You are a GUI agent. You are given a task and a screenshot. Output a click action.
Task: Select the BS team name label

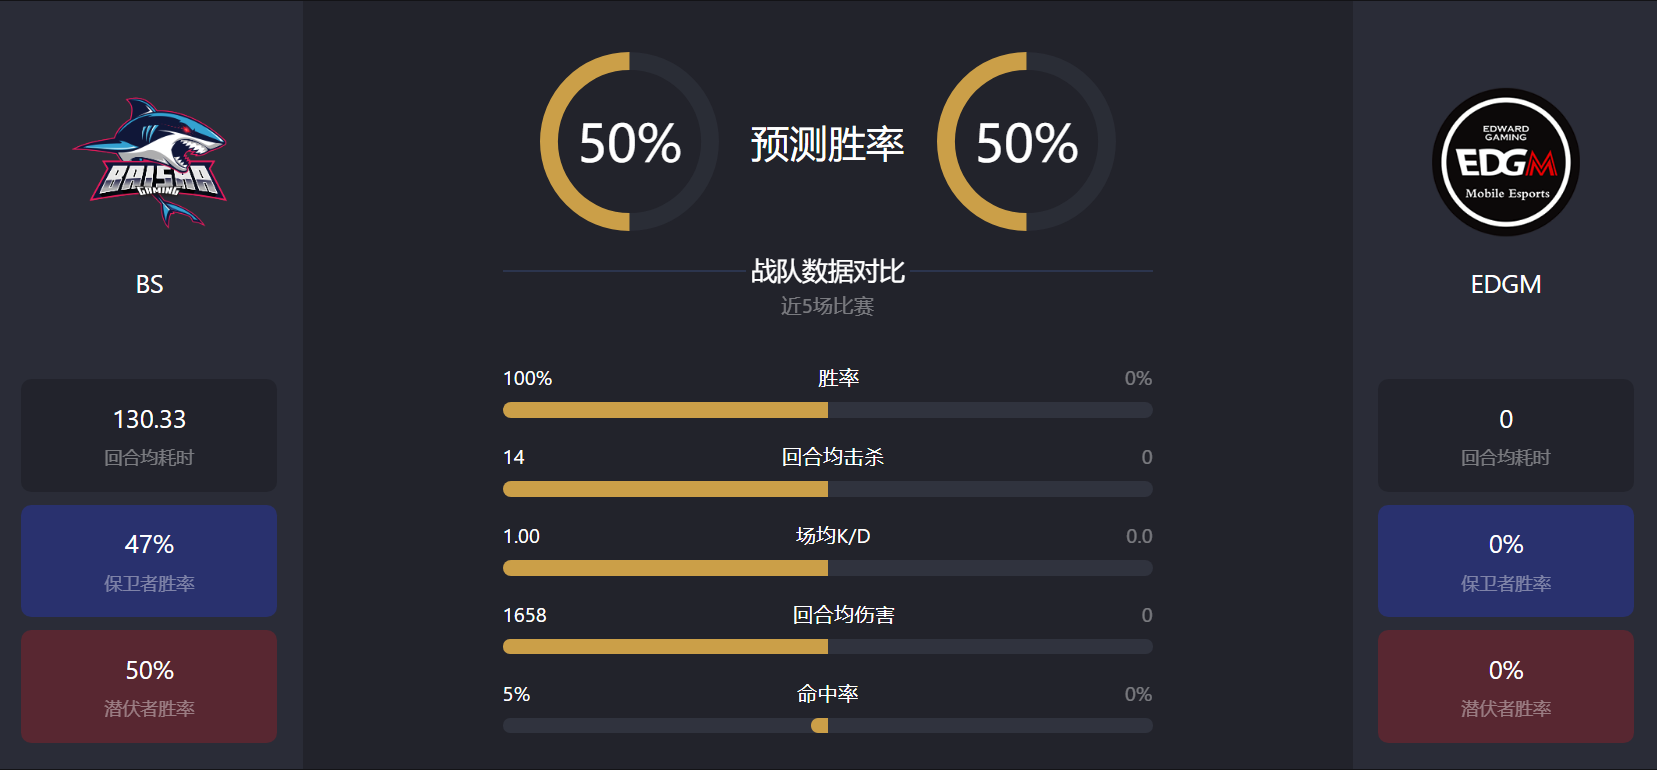(x=149, y=284)
